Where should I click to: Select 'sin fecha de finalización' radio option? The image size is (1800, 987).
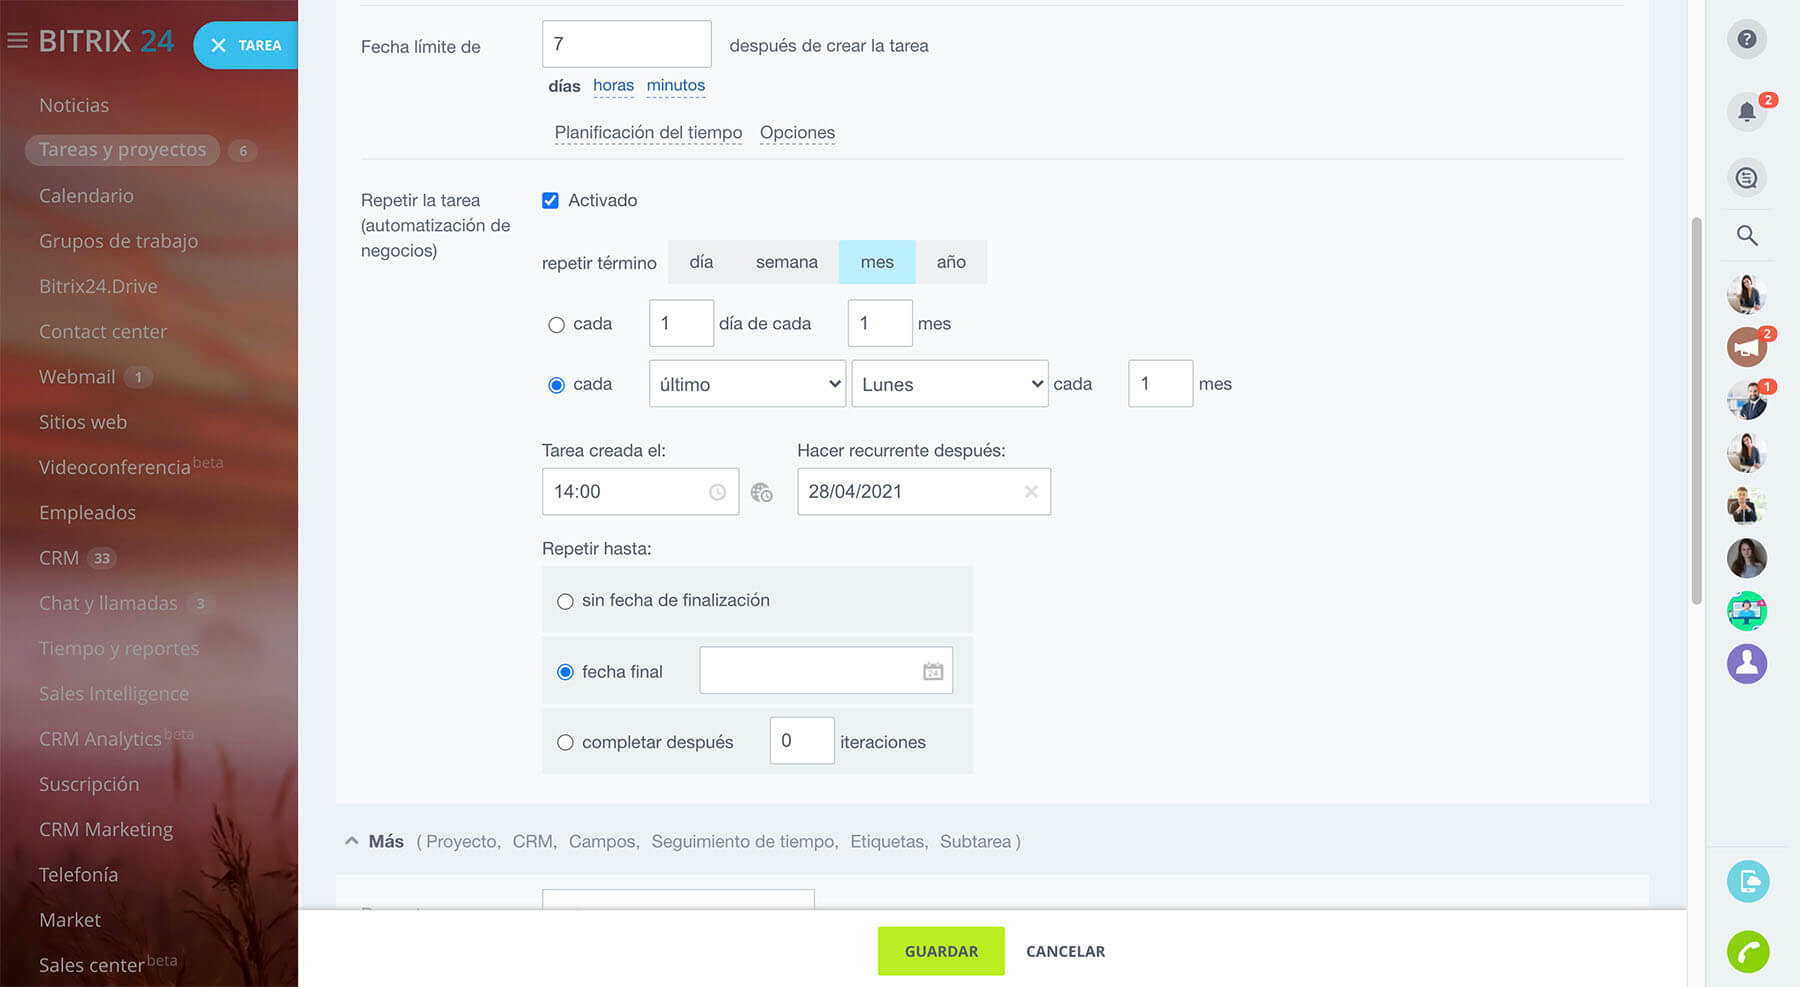coord(565,601)
